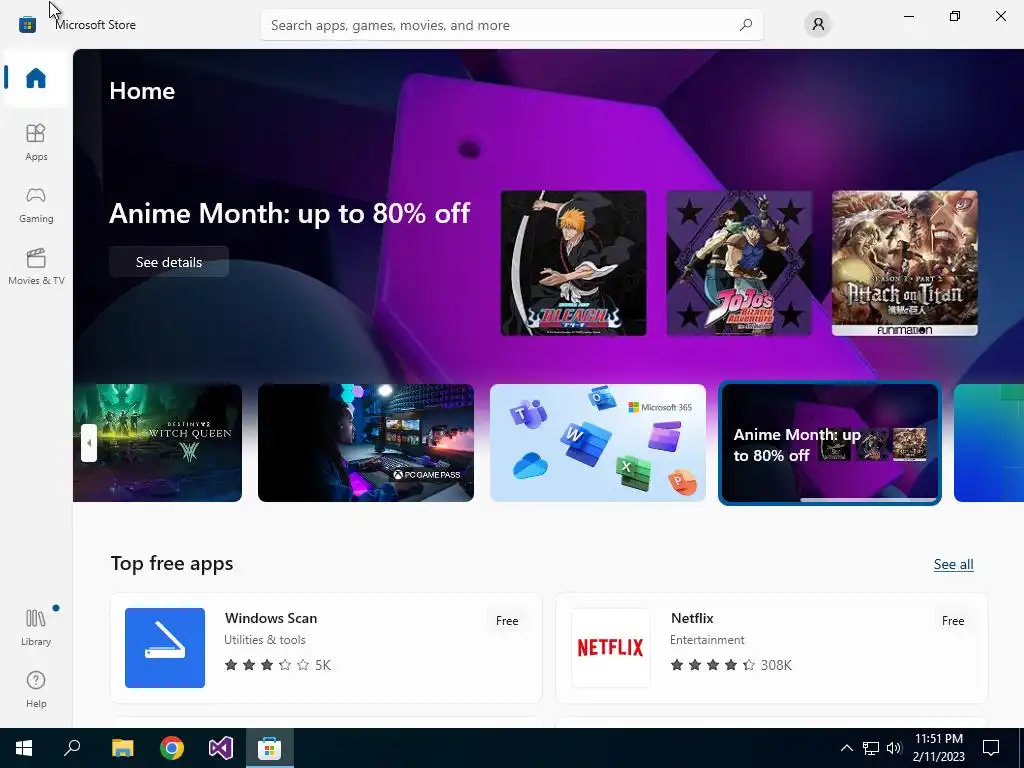1024x768 pixels.
Task: Open the Help page in sidebar
Action: coord(36,690)
